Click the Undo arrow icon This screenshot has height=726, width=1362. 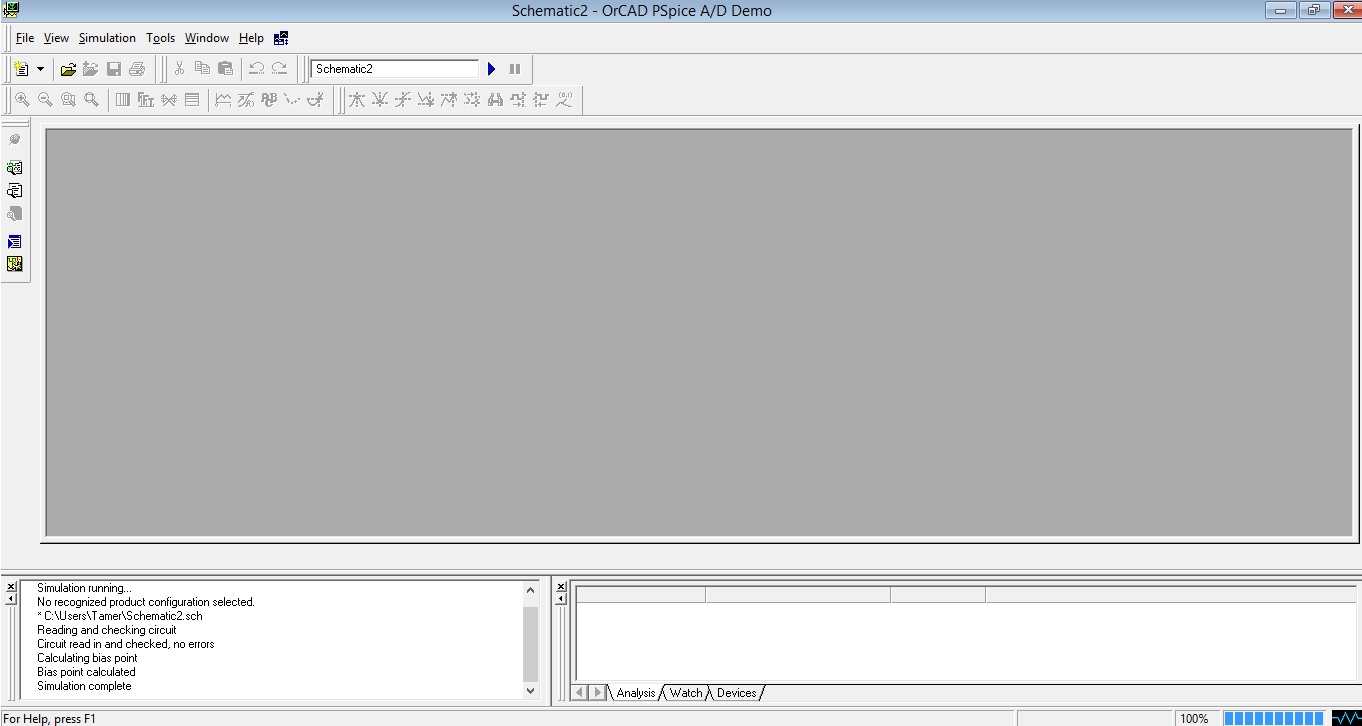click(256, 69)
